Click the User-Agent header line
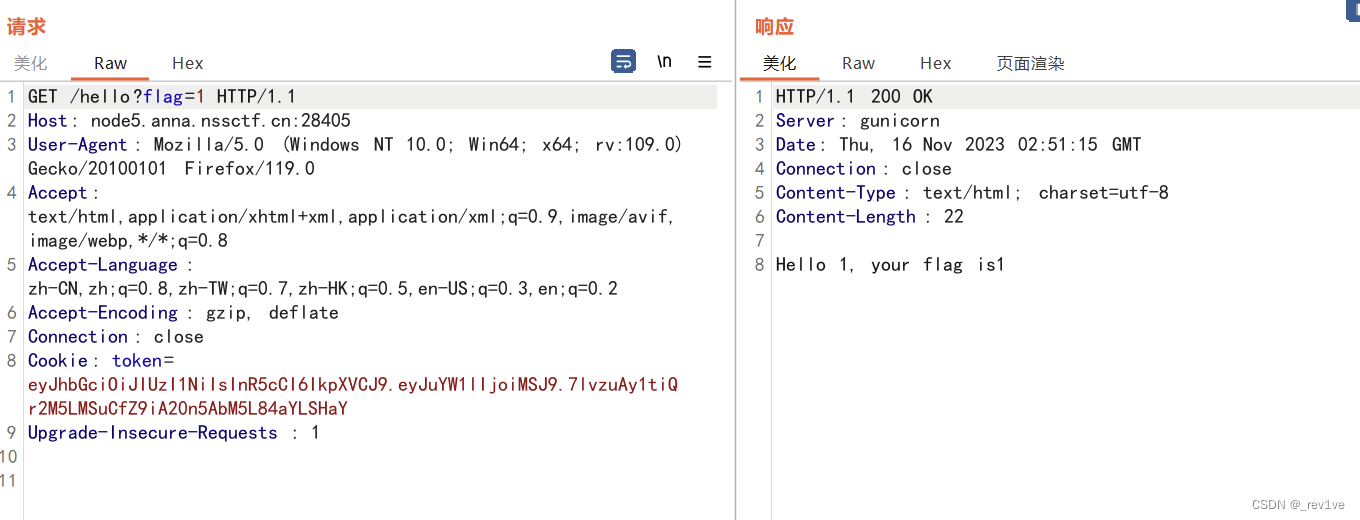The width and height of the screenshot is (1360, 520). pos(355,157)
